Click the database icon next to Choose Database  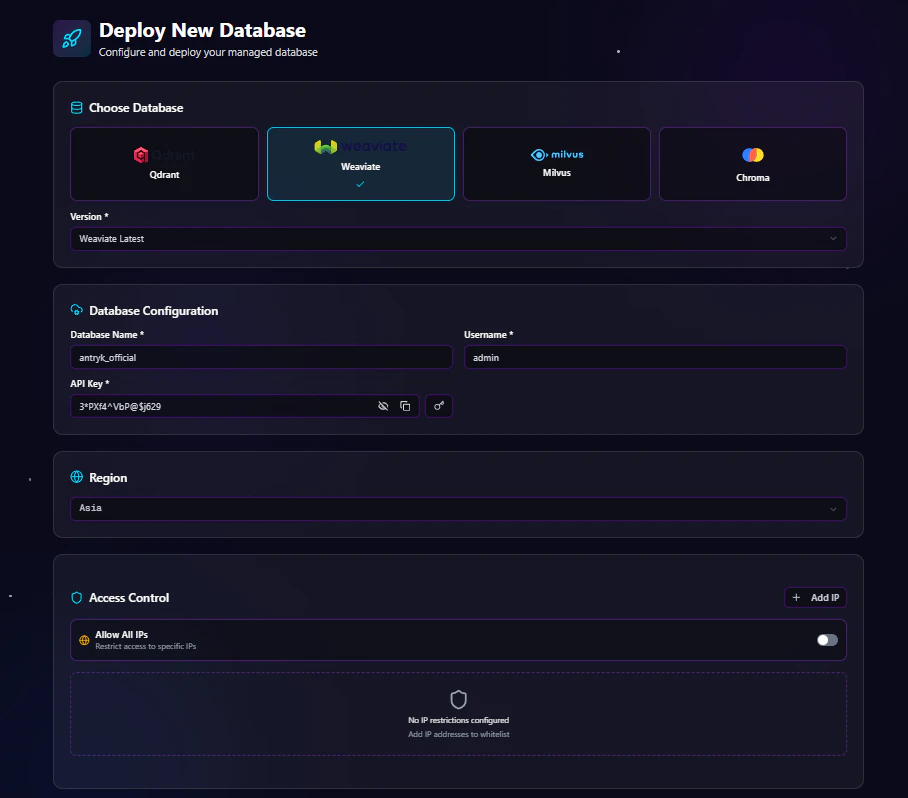[x=76, y=108]
